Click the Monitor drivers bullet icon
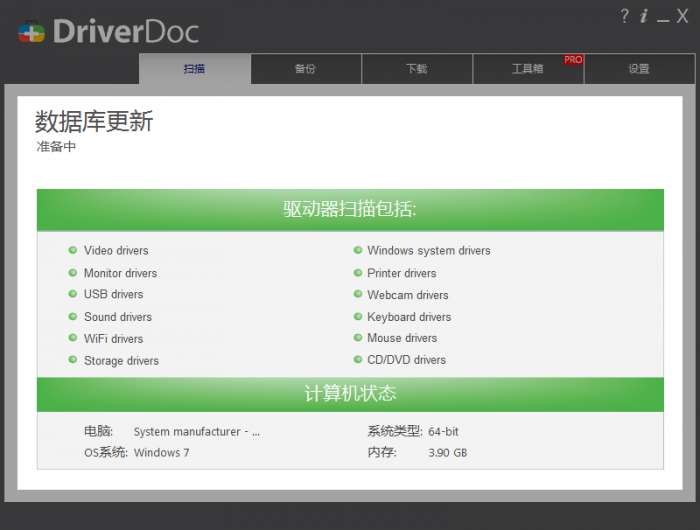Viewport: 700px width, 530px height. (72, 272)
